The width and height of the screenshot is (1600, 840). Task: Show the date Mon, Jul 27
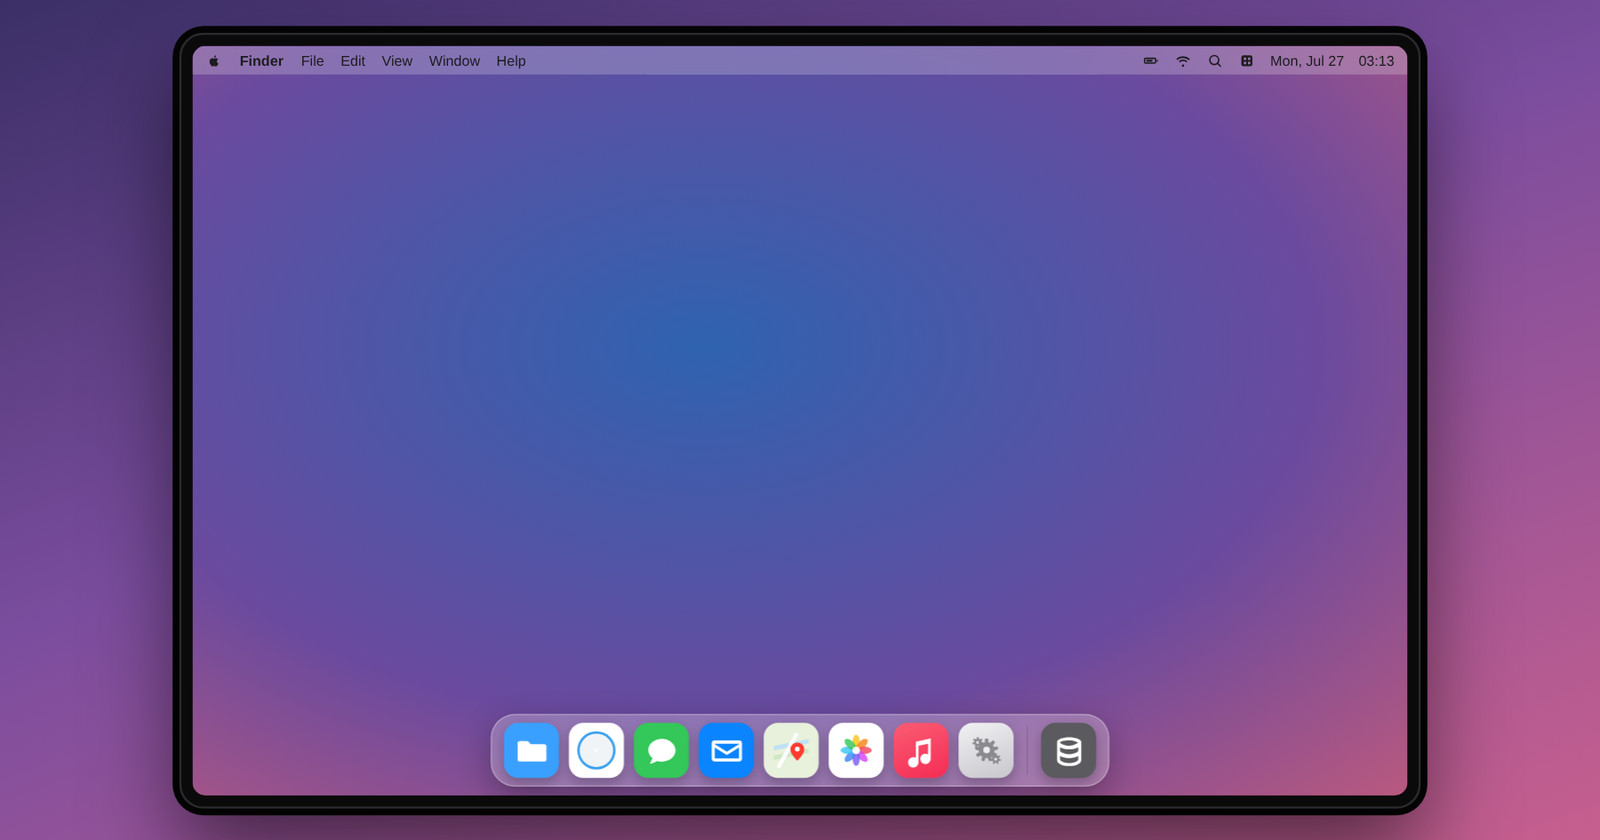[1307, 61]
